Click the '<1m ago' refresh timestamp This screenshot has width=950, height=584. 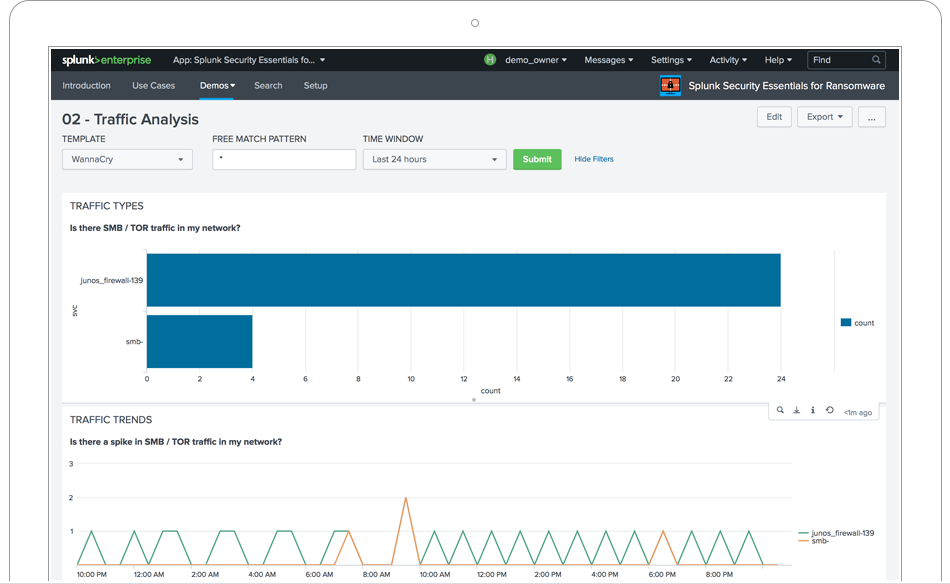[x=858, y=413]
